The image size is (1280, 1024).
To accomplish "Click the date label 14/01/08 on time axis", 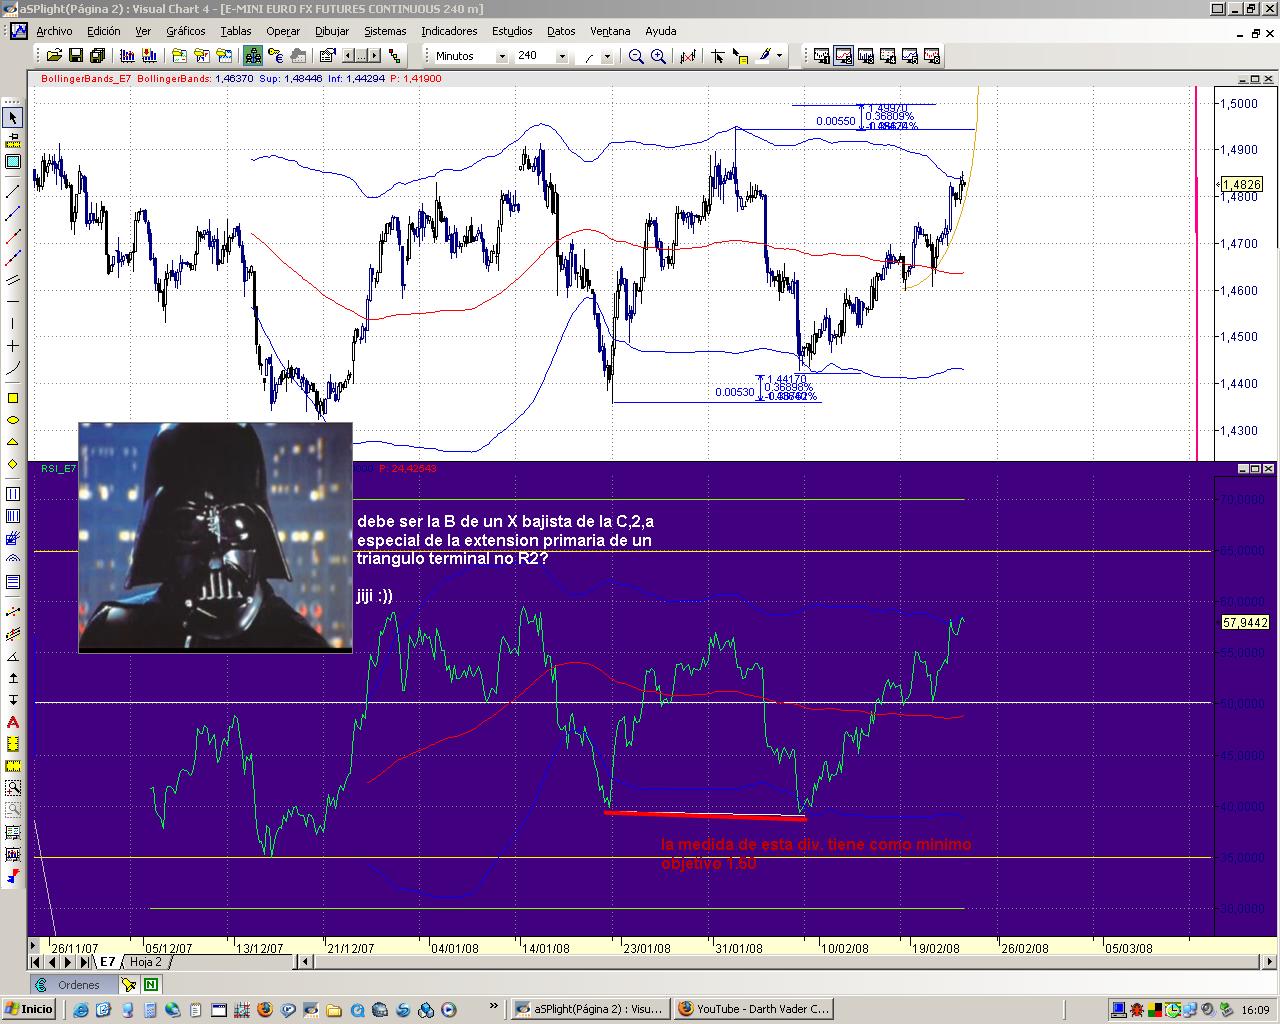I will tap(546, 948).
